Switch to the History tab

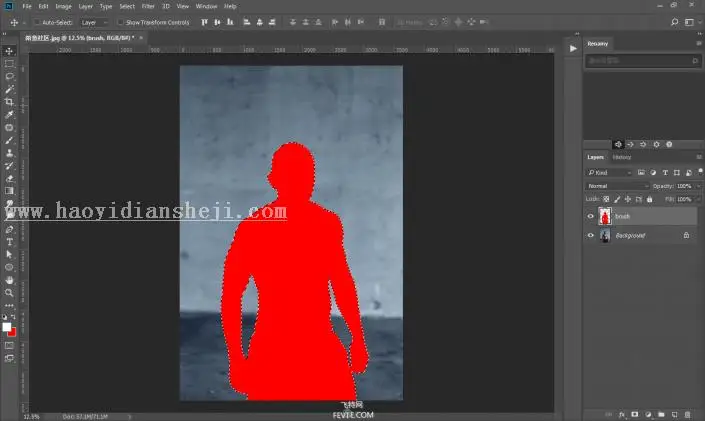click(622, 157)
